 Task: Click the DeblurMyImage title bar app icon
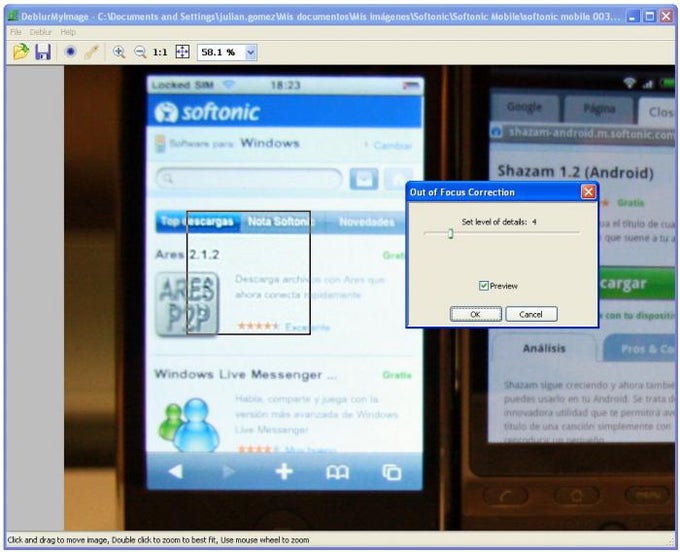[x=13, y=16]
